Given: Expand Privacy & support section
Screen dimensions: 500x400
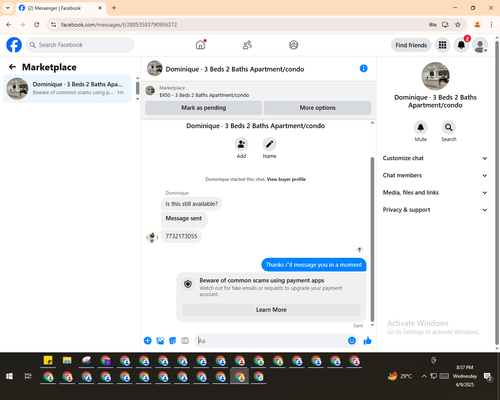Looking at the screenshot, I should 435,210.
